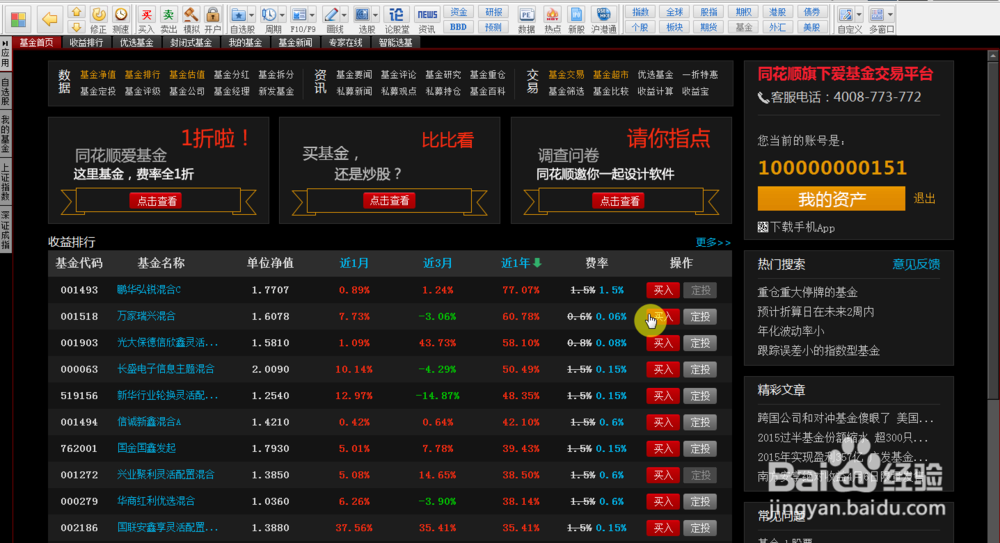Click 点击查看 under 比比看 banner
Image resolution: width=1000 pixels, height=543 pixels.
(389, 200)
